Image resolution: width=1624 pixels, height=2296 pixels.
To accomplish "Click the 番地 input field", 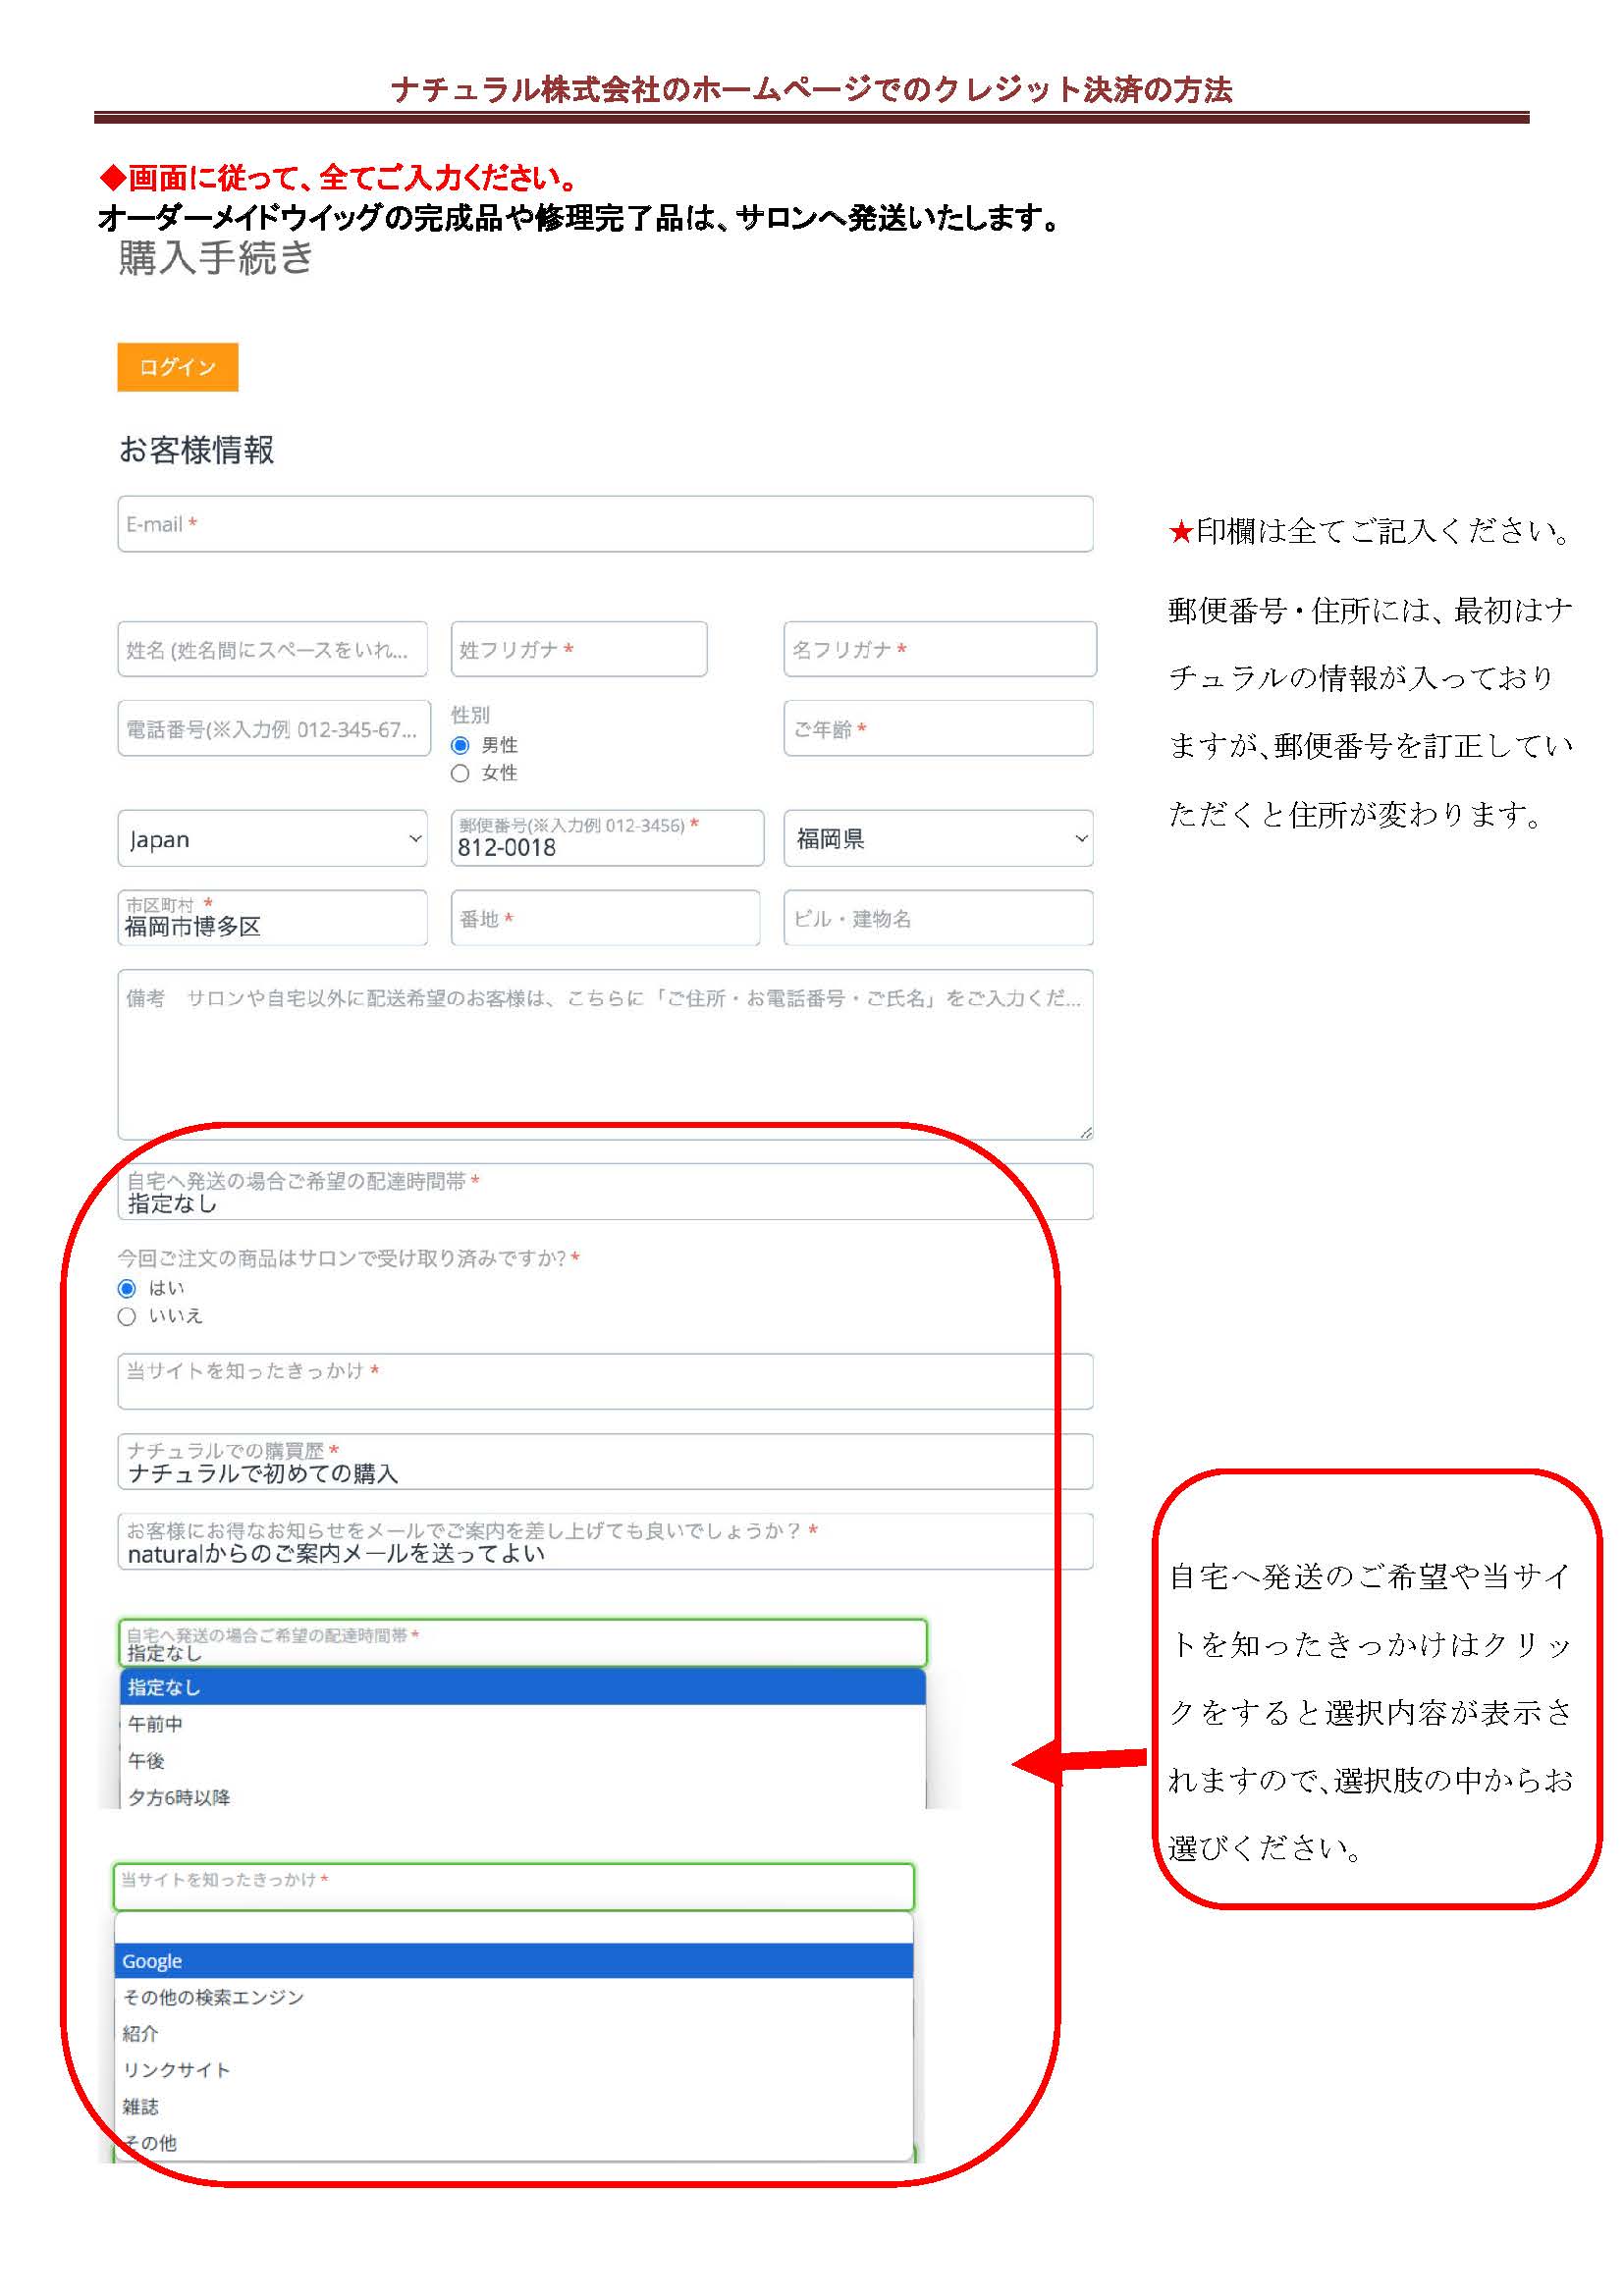I will [x=604, y=918].
